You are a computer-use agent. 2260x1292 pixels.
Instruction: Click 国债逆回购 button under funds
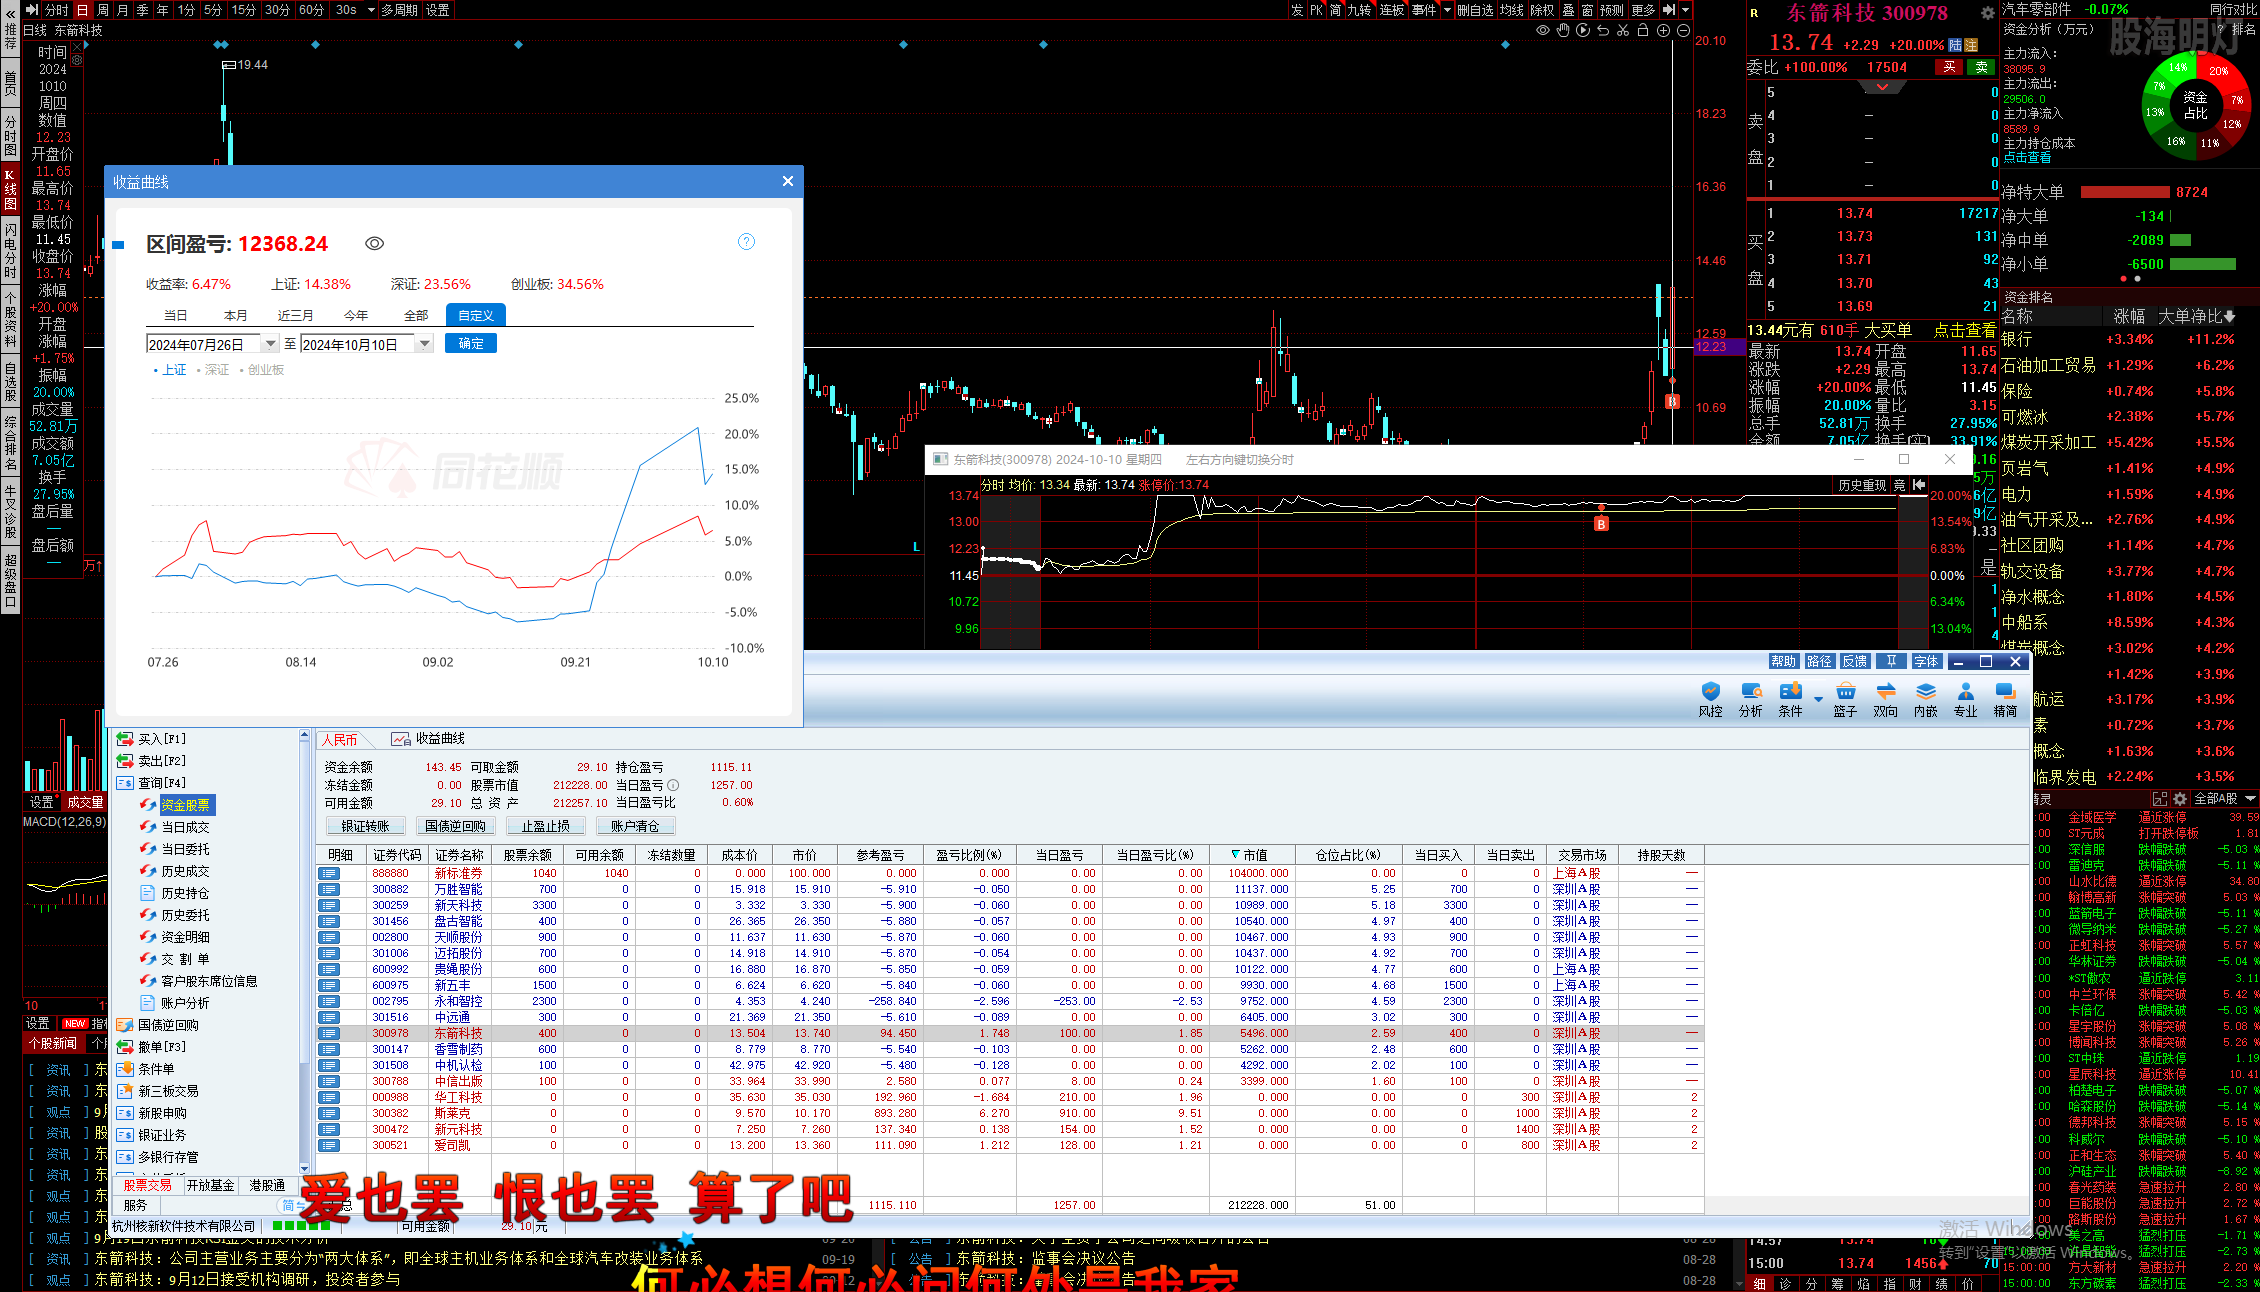tap(455, 826)
